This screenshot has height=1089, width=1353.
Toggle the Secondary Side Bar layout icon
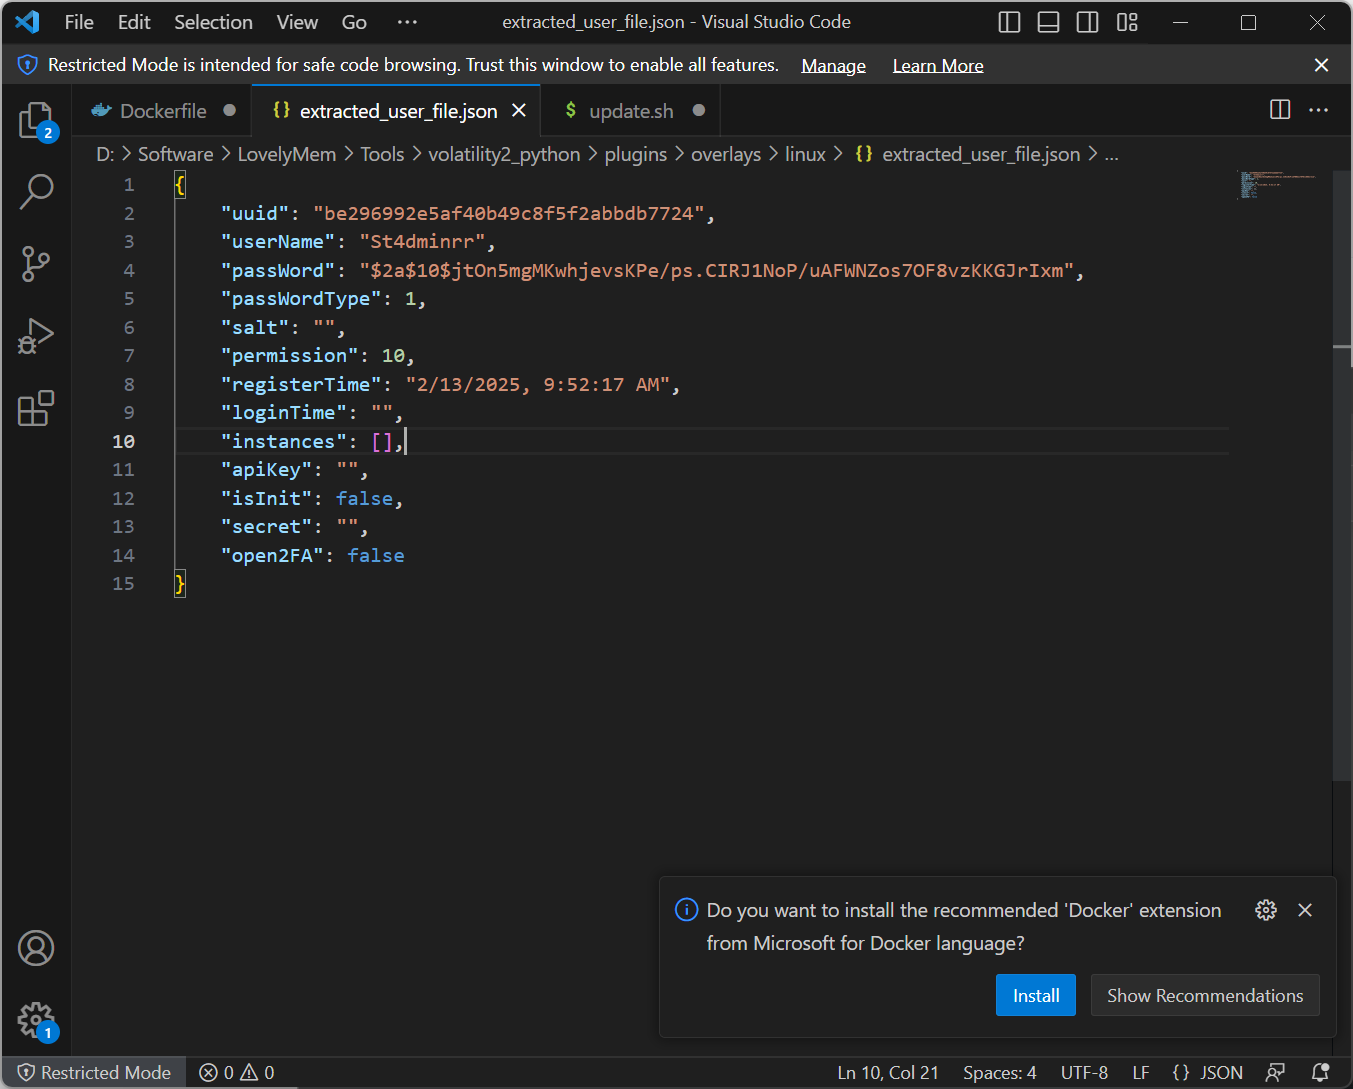(1088, 22)
